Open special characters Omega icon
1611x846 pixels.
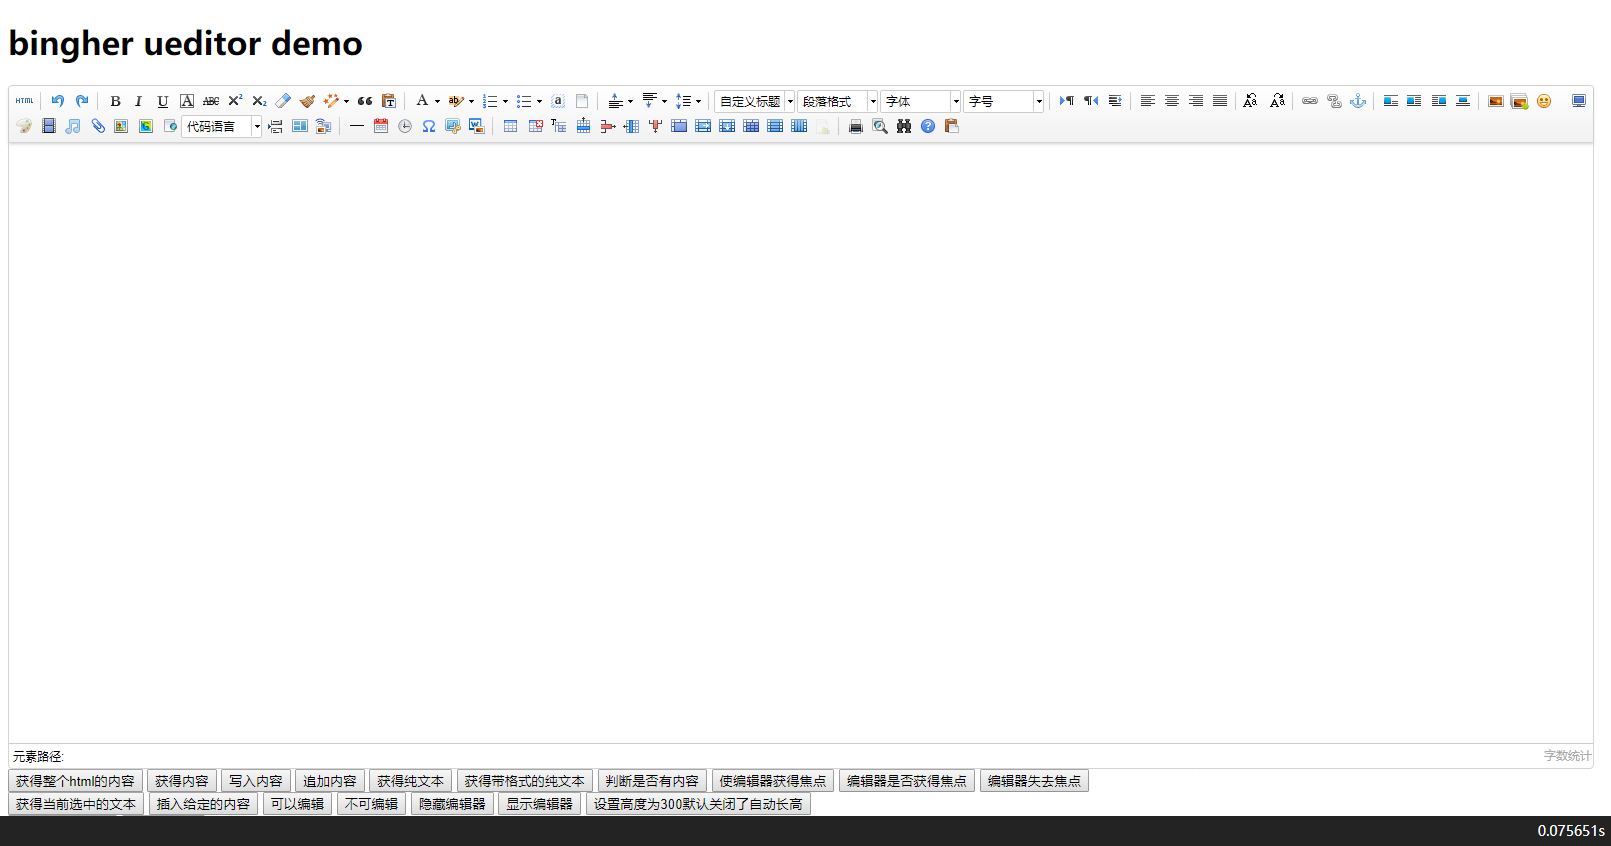click(428, 126)
